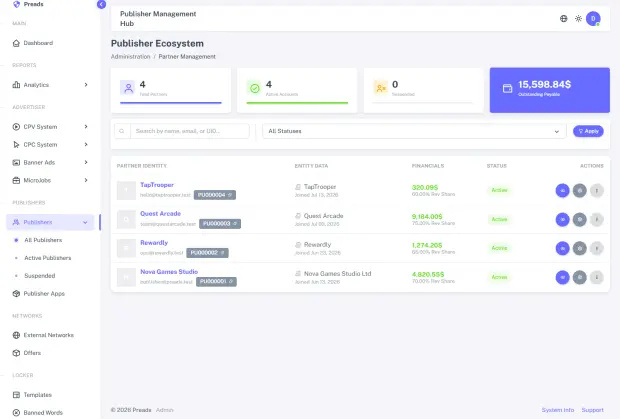
Task: Click the blue view button for Rewardly
Action: pyautogui.click(x=562, y=248)
